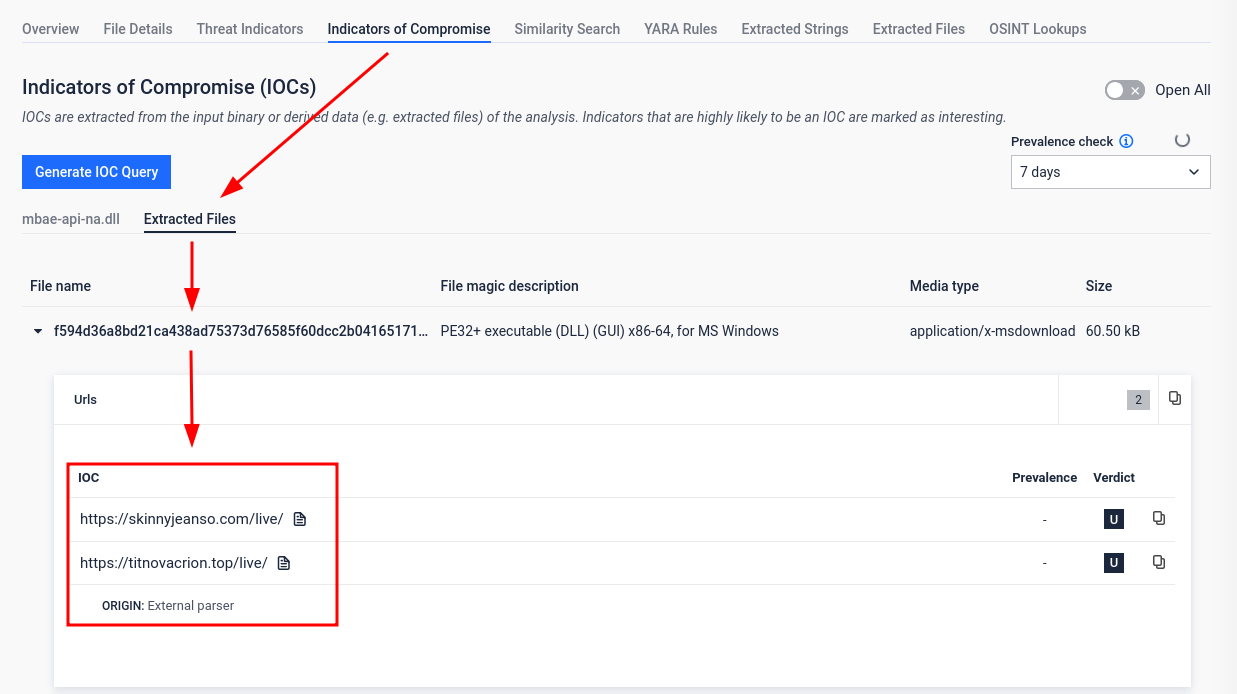
Task: Click the Prevalence check refresh spinner icon
Action: click(1182, 140)
